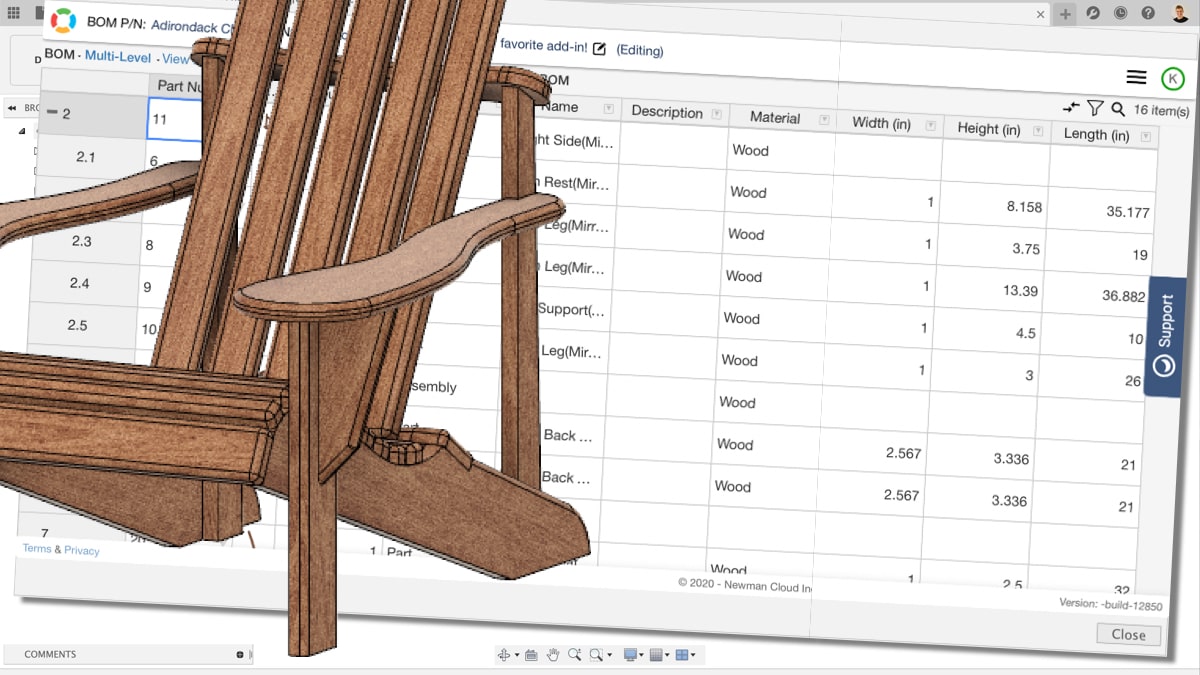Image resolution: width=1200 pixels, height=675 pixels.
Task: Click the Material column header
Action: pyautogui.click(x=783, y=117)
